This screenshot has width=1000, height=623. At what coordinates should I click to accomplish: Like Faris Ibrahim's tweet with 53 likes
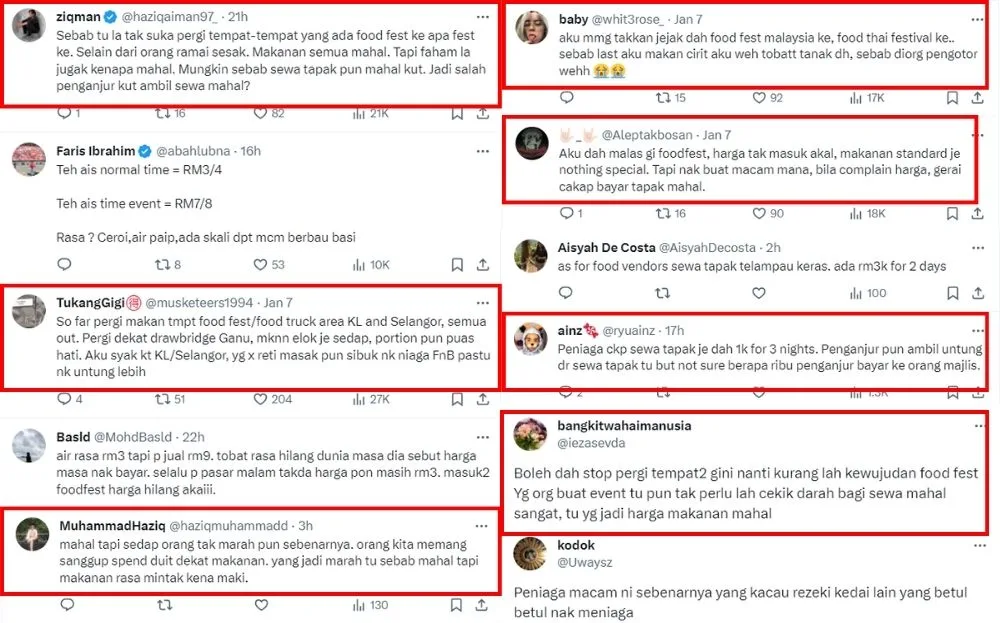tap(261, 265)
